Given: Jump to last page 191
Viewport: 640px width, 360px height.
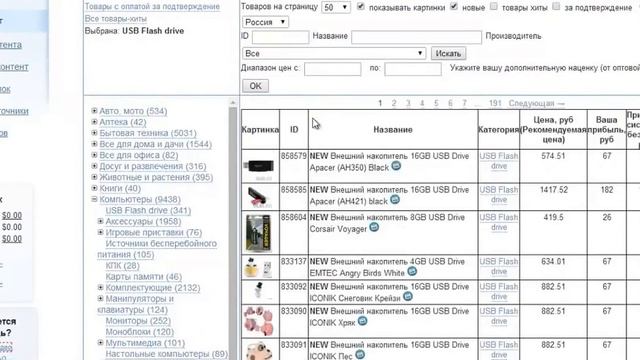Looking at the screenshot, I should coord(495,103).
